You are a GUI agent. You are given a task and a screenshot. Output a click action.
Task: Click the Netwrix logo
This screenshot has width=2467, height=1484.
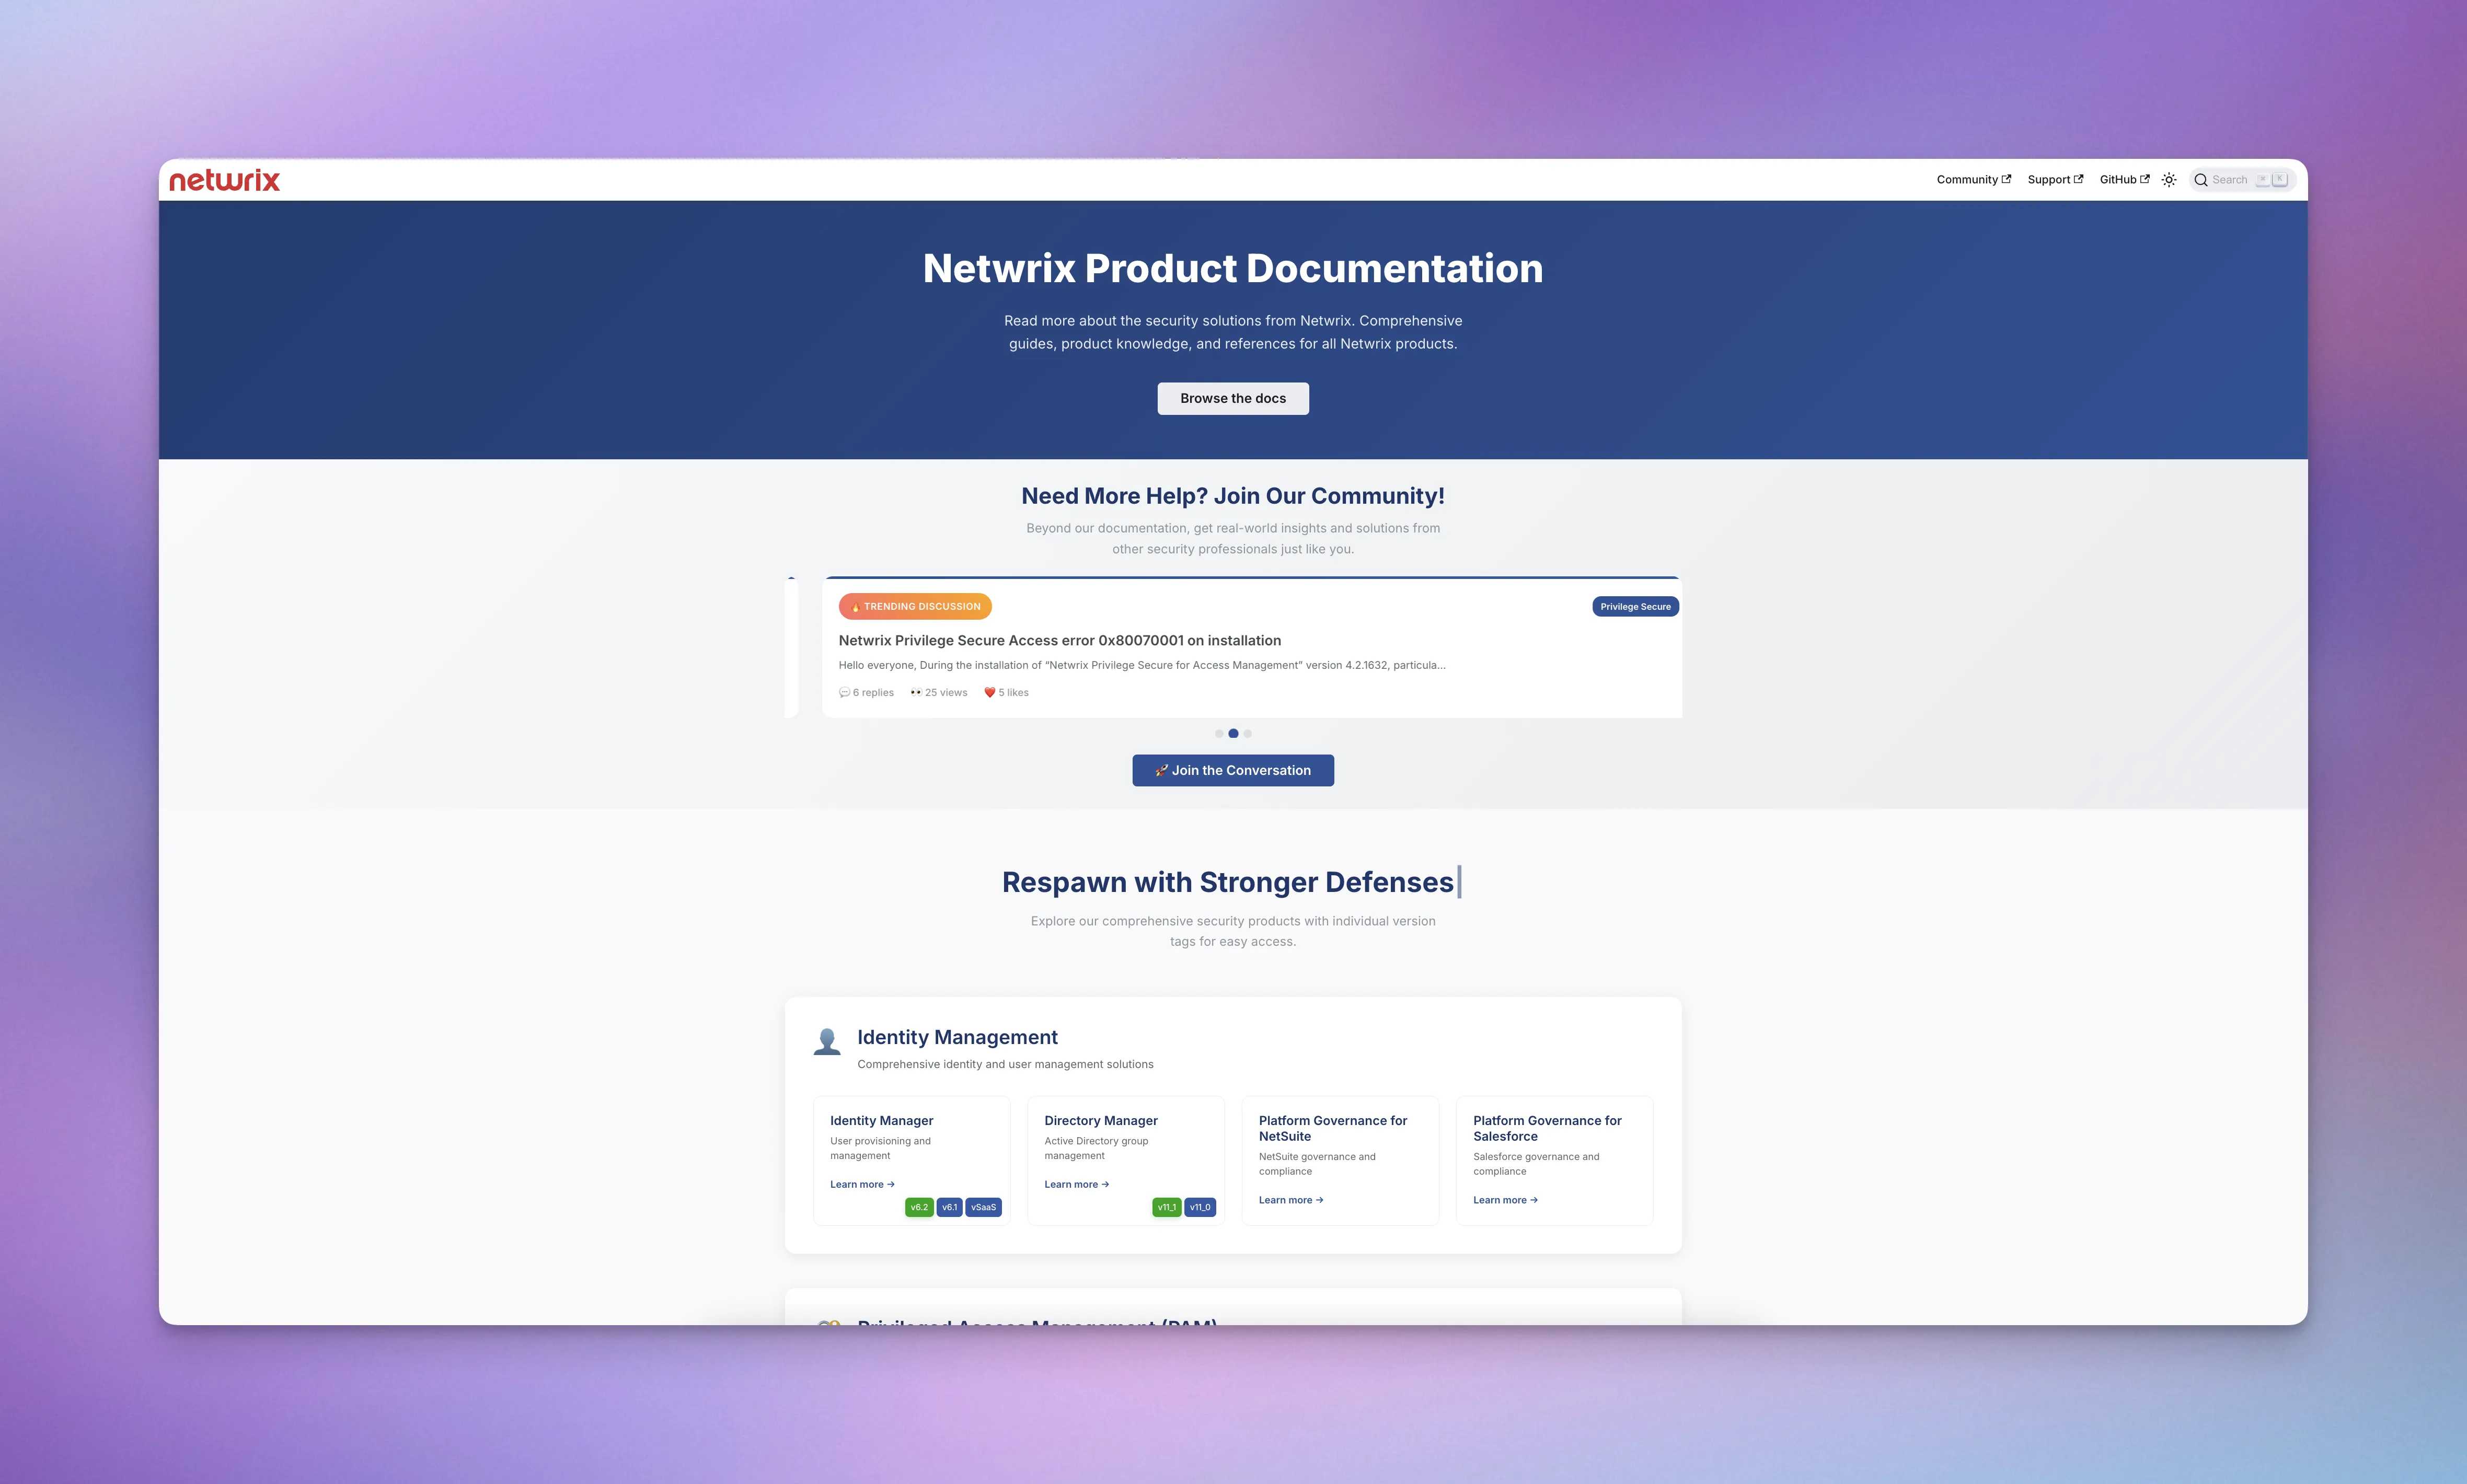[224, 180]
